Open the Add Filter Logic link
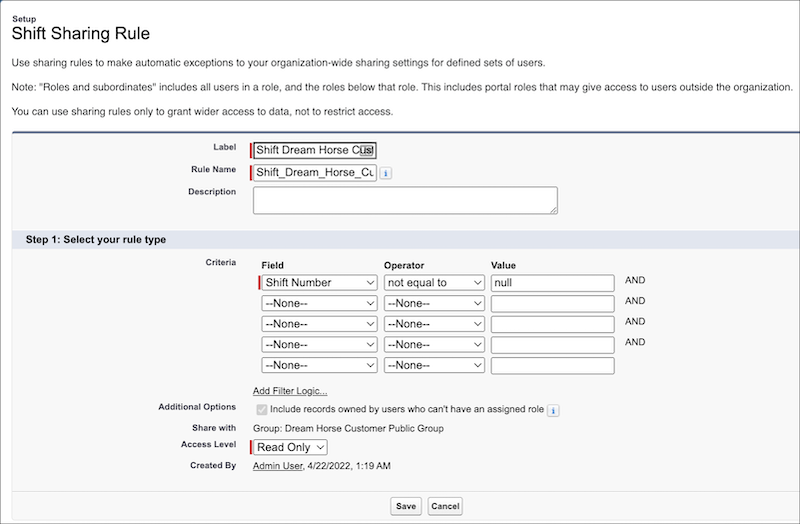 coord(290,391)
